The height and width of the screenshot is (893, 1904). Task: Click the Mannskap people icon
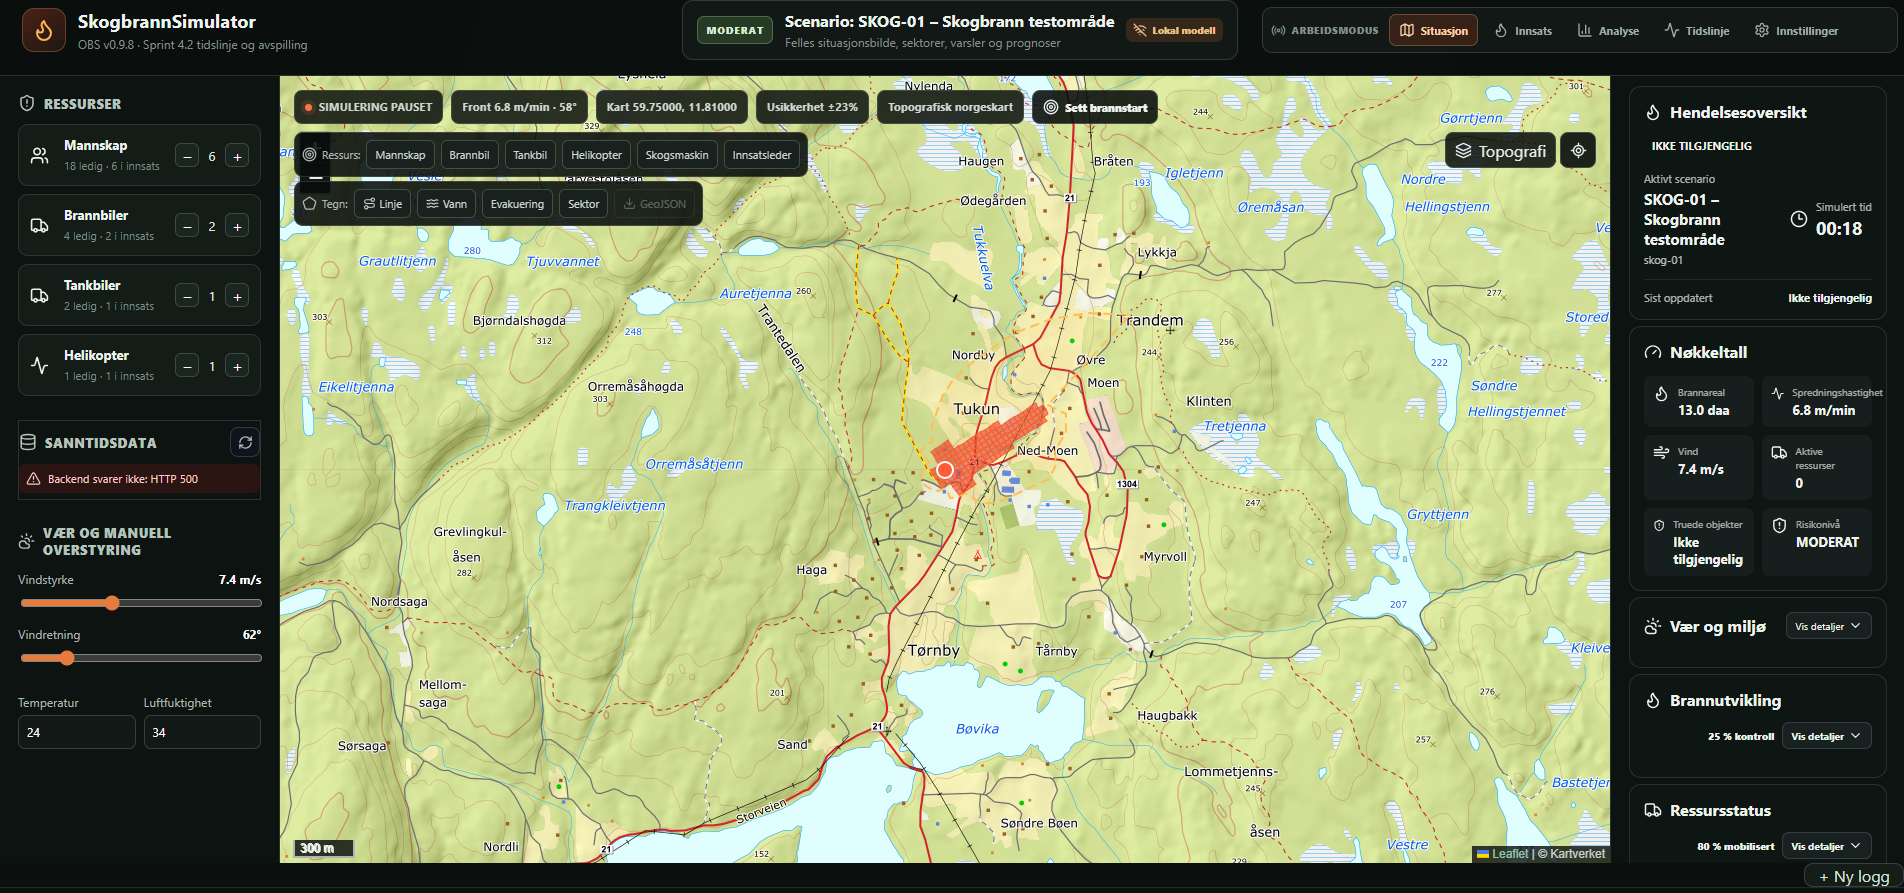(40, 155)
